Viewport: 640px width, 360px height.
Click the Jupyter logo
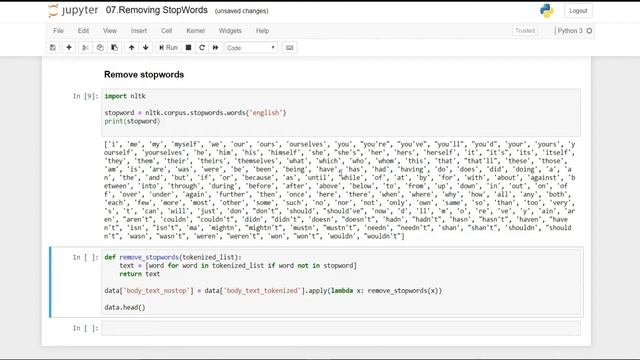pyautogui.click(x=73, y=11)
